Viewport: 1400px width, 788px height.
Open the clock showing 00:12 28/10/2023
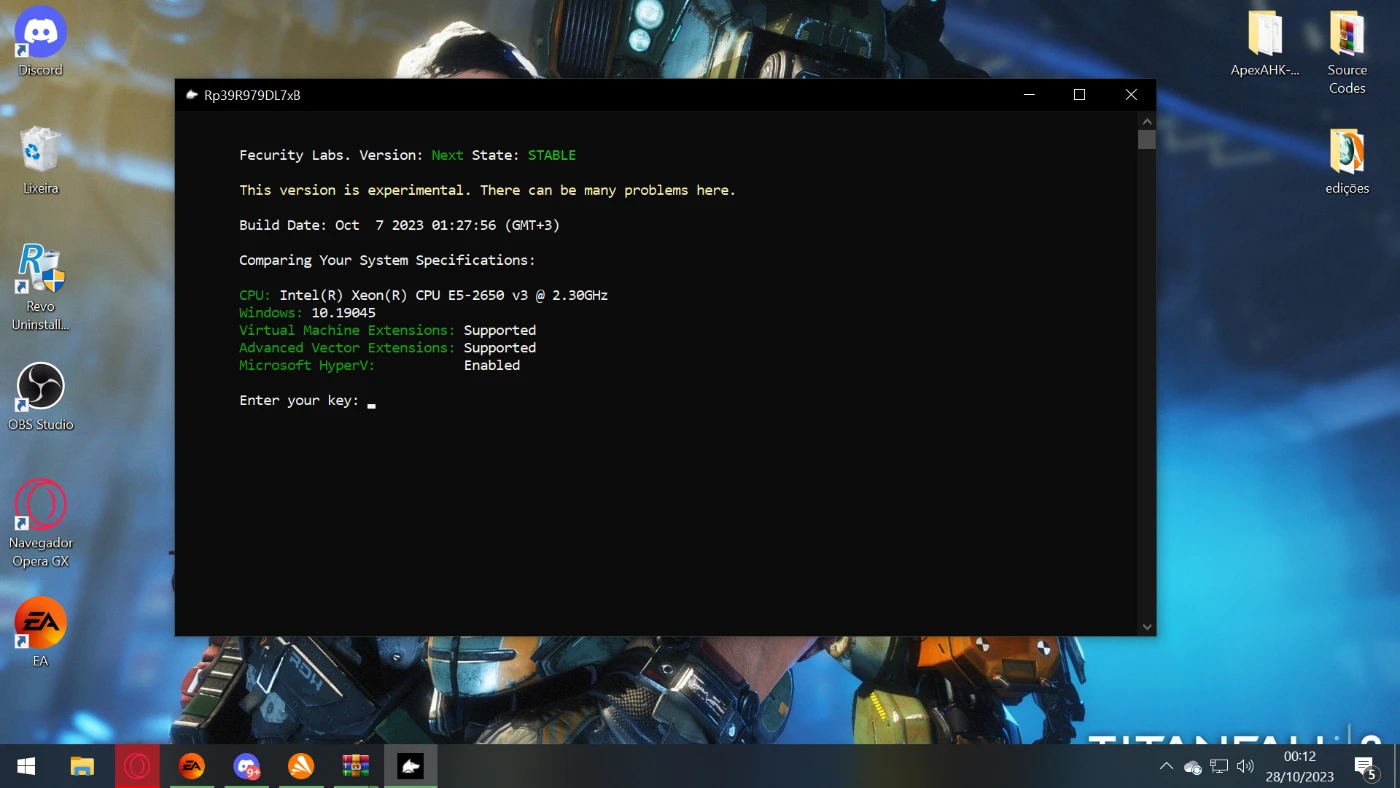1299,766
